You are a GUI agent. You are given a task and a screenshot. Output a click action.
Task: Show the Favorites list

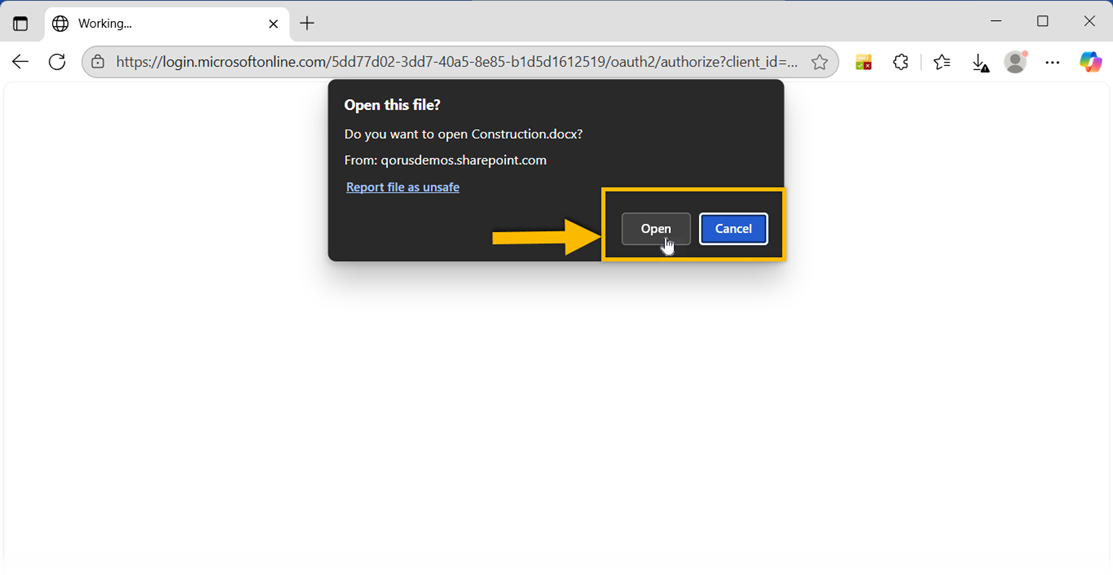(x=941, y=62)
